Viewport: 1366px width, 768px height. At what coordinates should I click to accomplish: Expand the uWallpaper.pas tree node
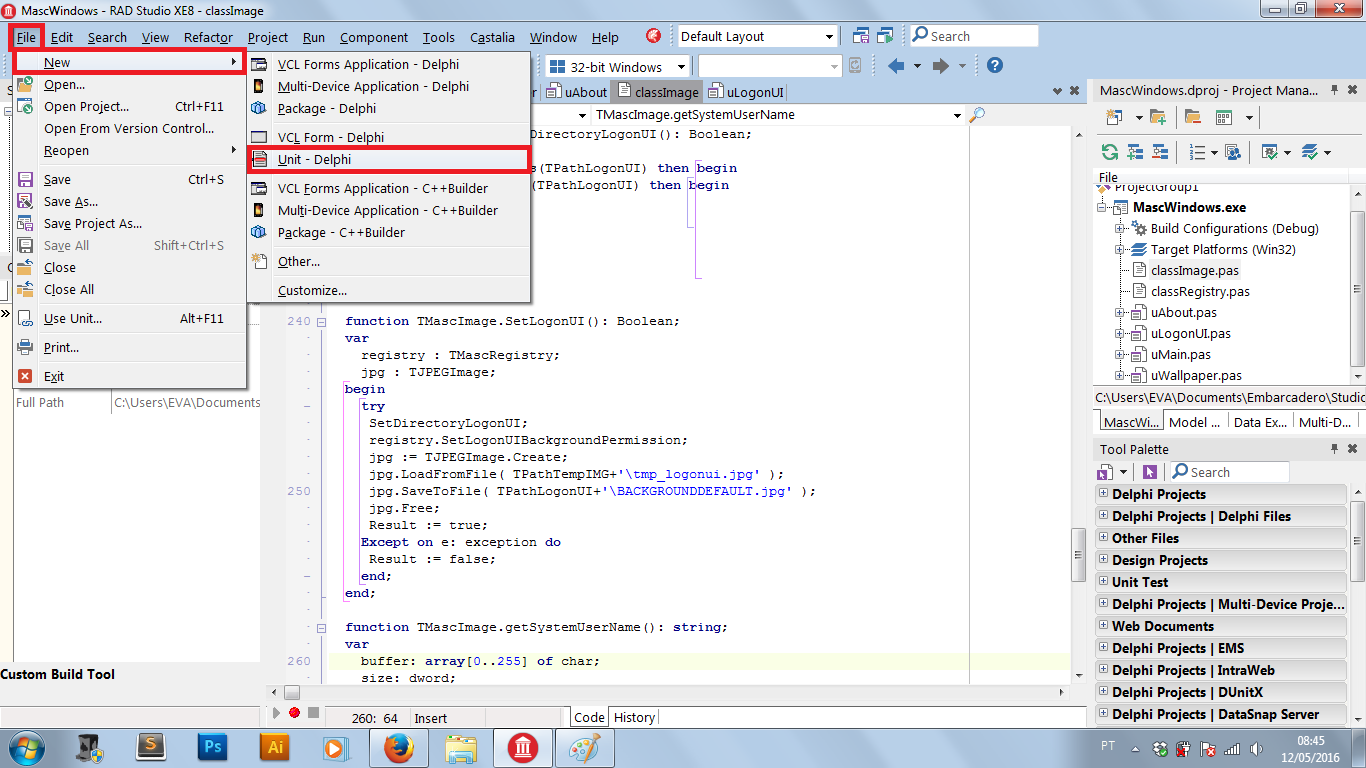pos(1121,375)
